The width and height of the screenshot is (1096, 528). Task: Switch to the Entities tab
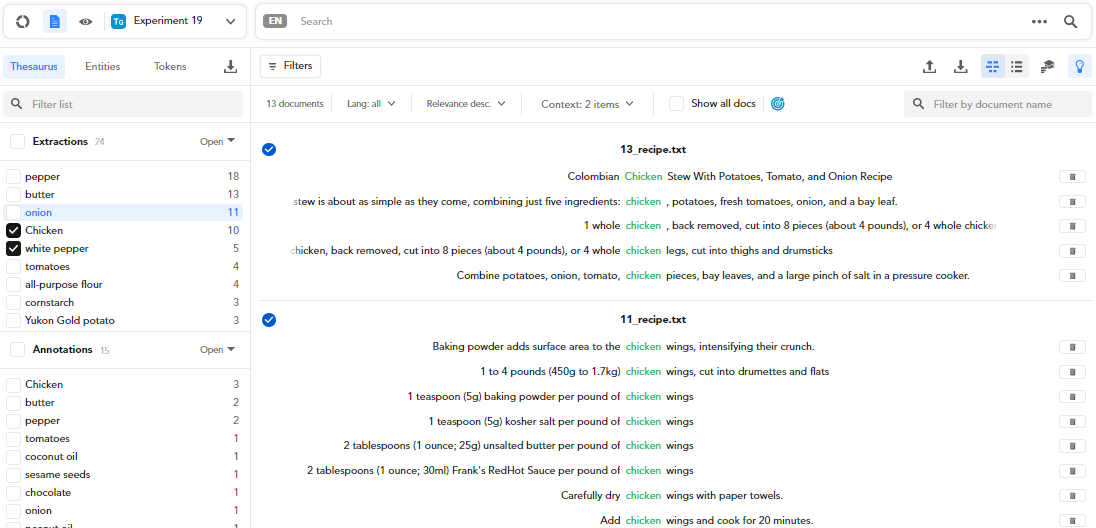pyautogui.click(x=102, y=67)
